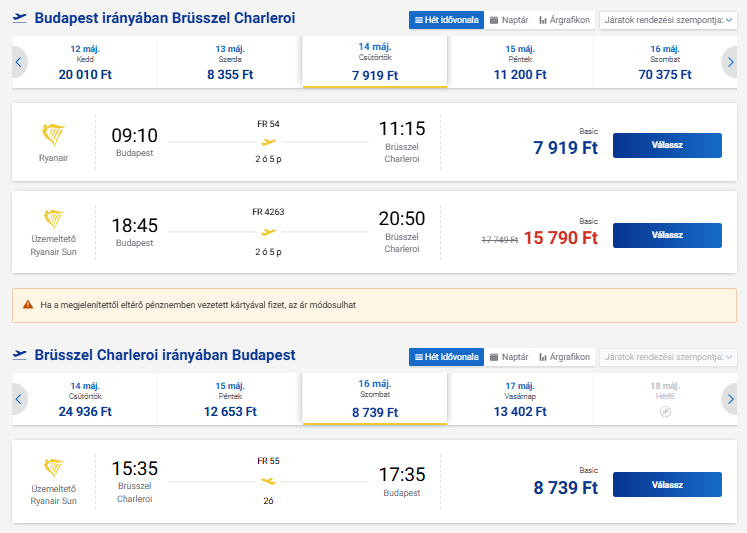Select return date 15 máj. Péntek
Screen dimensions: 747x533
[x=230, y=398]
